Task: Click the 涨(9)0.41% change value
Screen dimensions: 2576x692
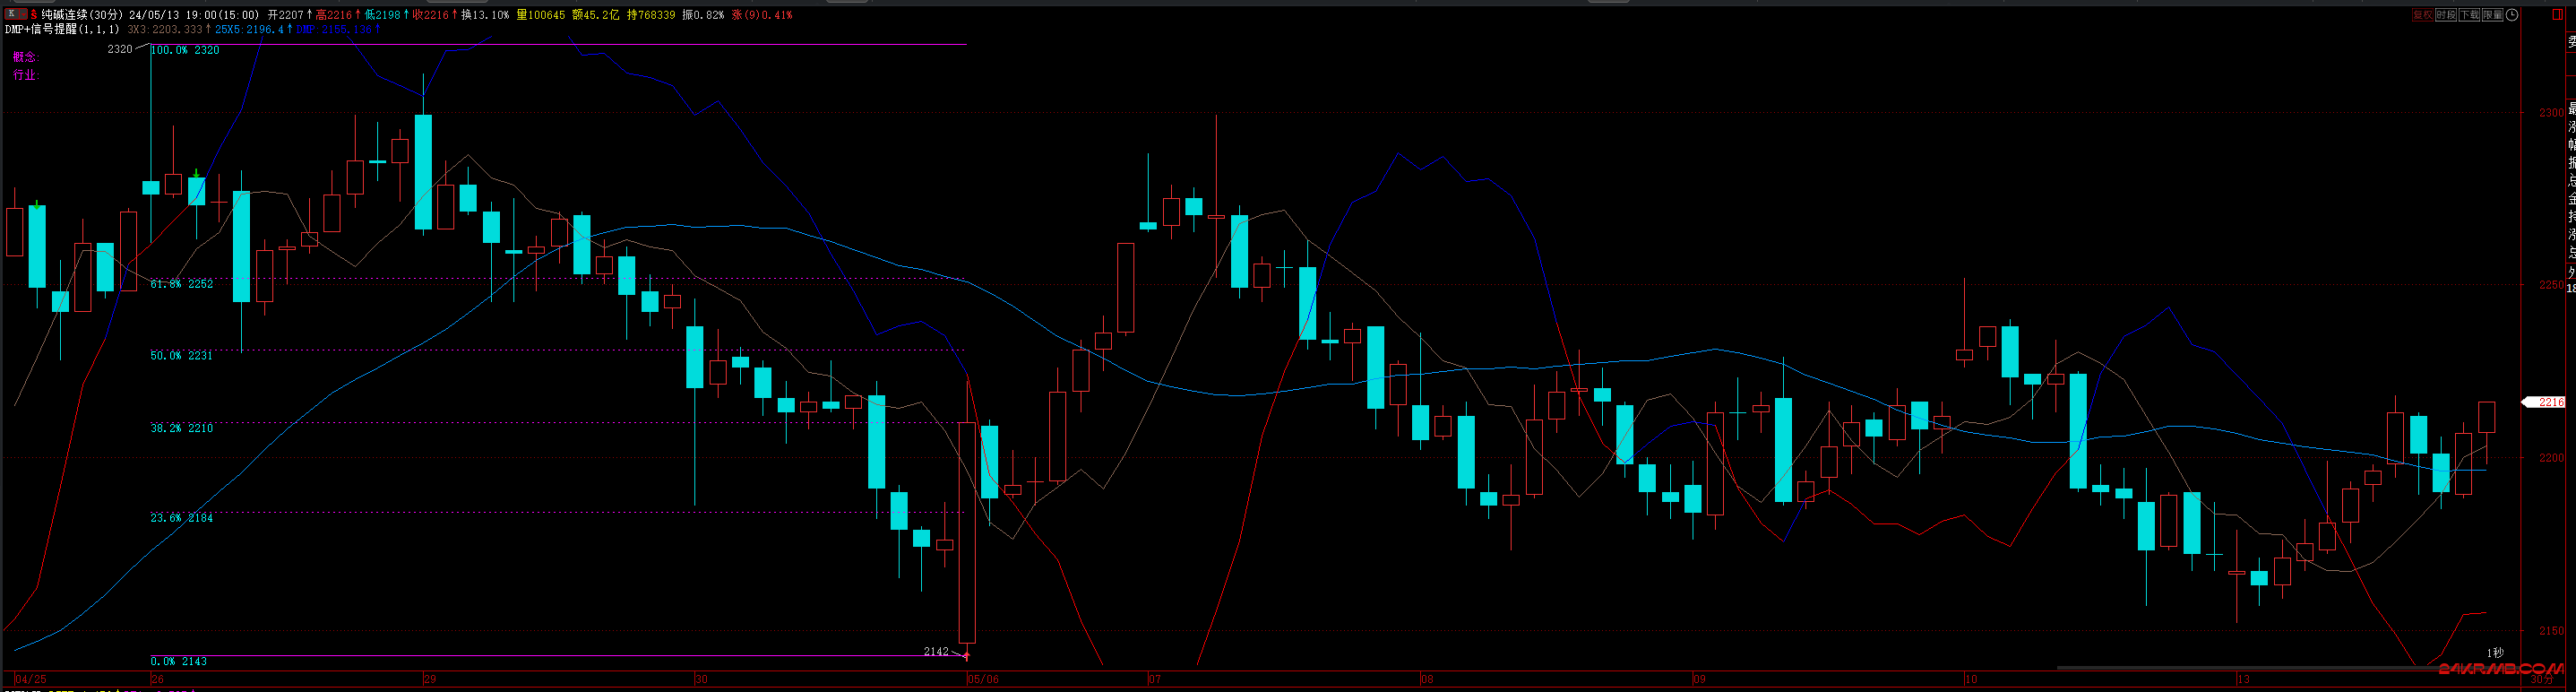Action: pos(762,15)
